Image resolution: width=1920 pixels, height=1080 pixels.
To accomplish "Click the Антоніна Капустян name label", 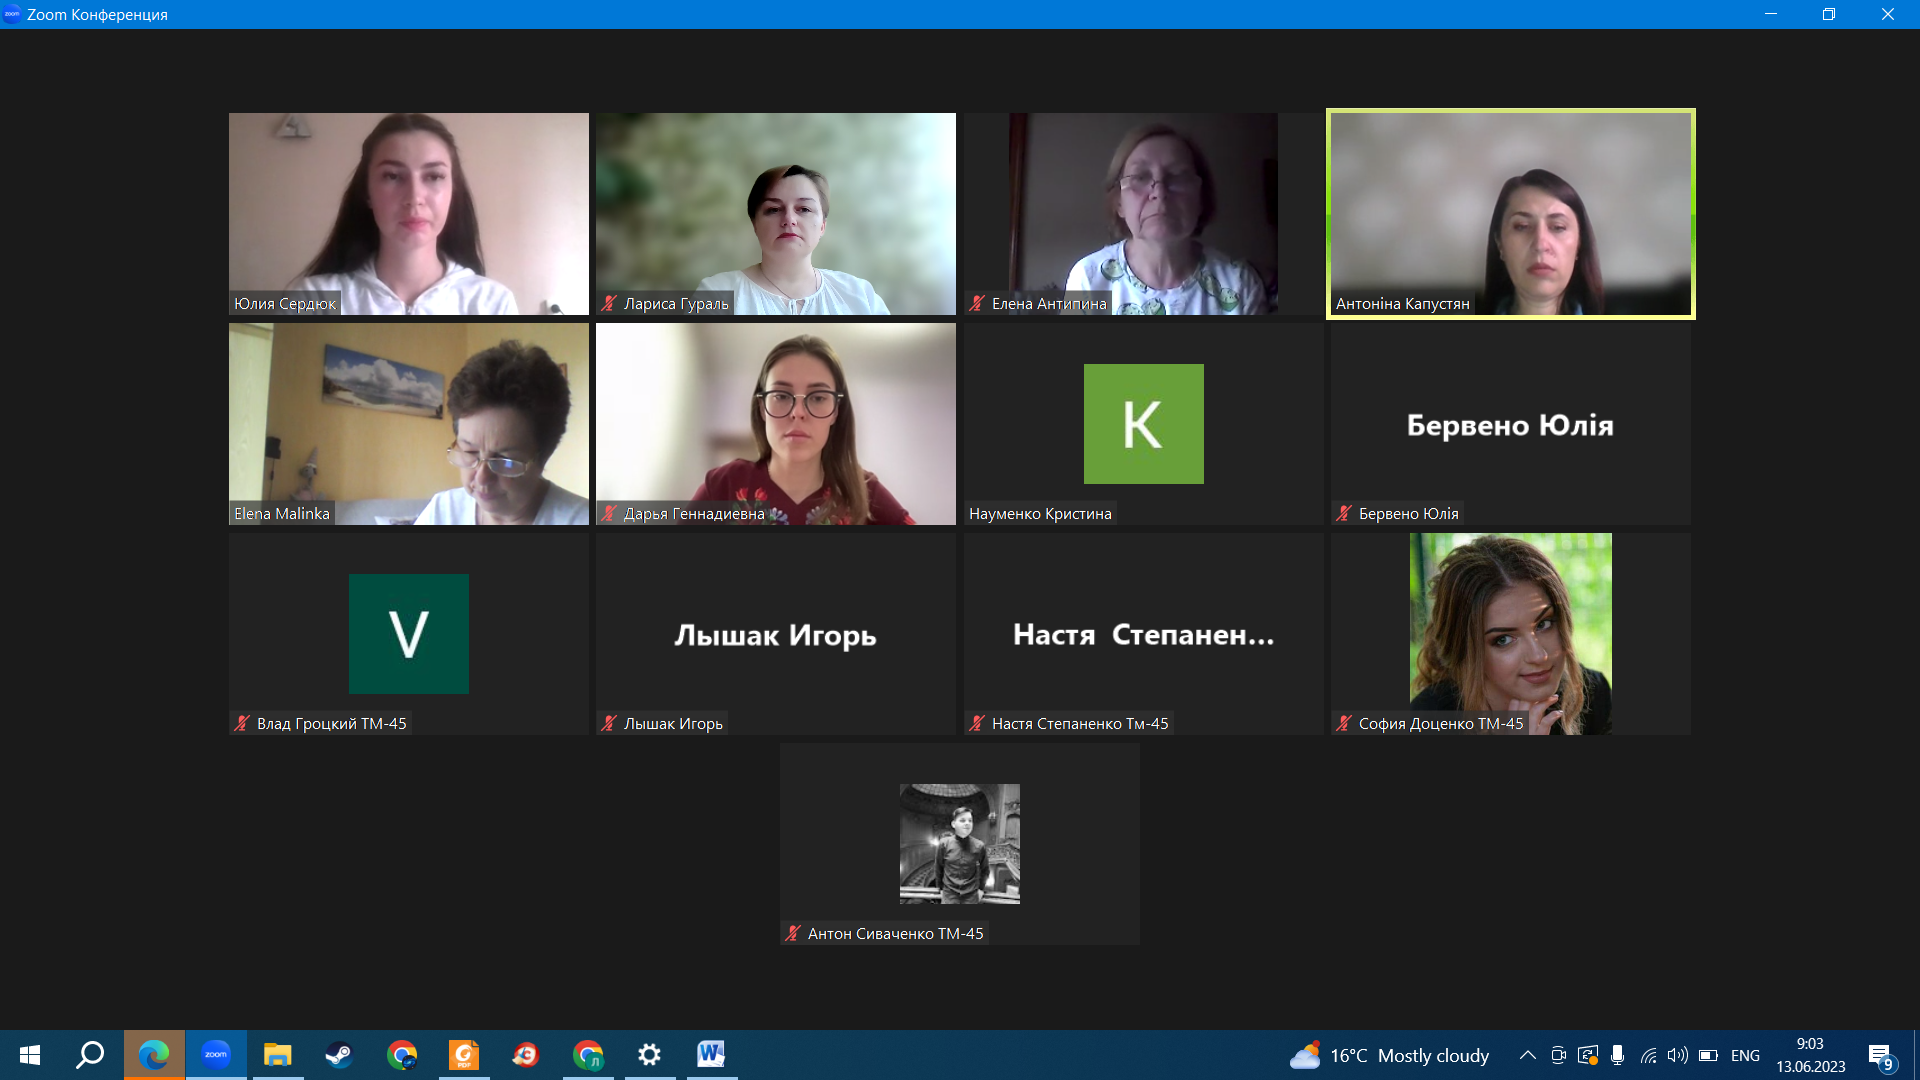I will [1402, 303].
